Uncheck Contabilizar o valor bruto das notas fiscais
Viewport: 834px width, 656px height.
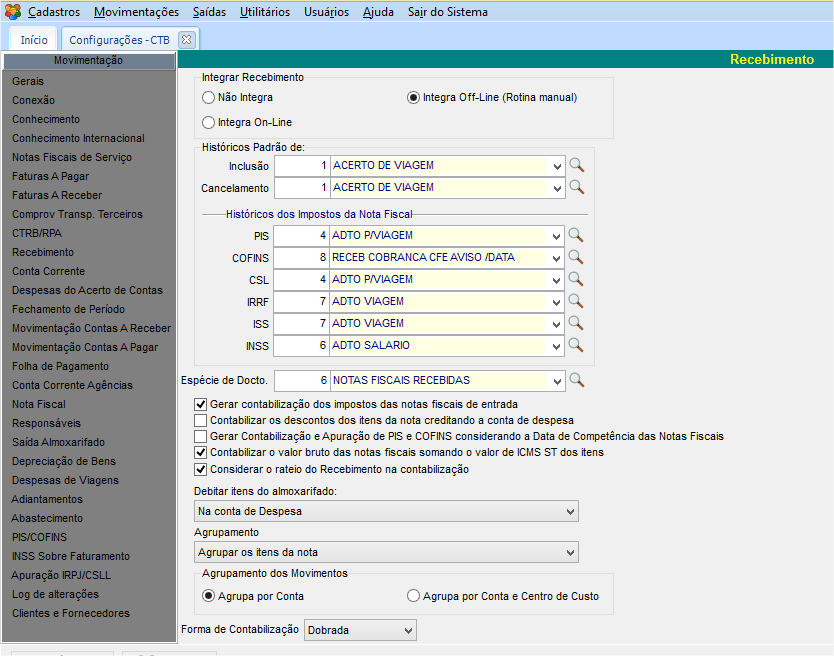[201, 453]
